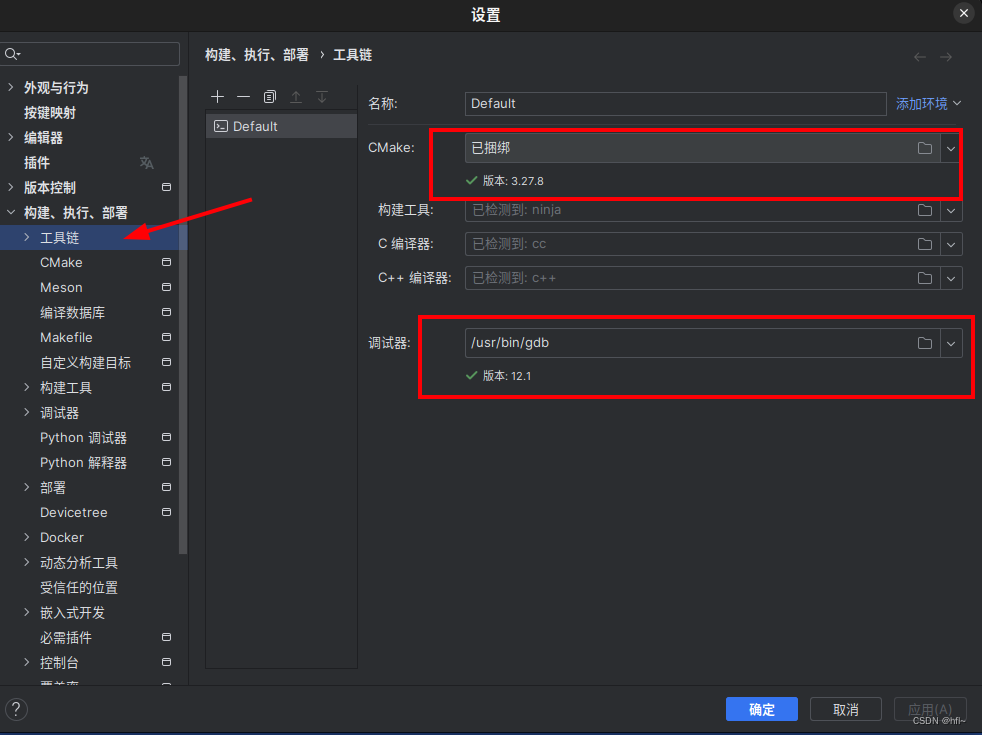Open folder browser for 调试器 path

pos(924,342)
